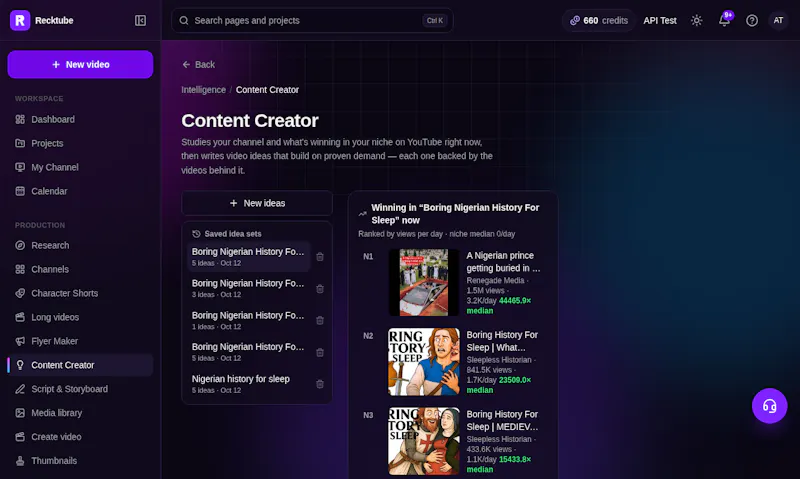This screenshot has width=800, height=479.
Task: Click the Dashboard grid icon
Action: (20, 119)
